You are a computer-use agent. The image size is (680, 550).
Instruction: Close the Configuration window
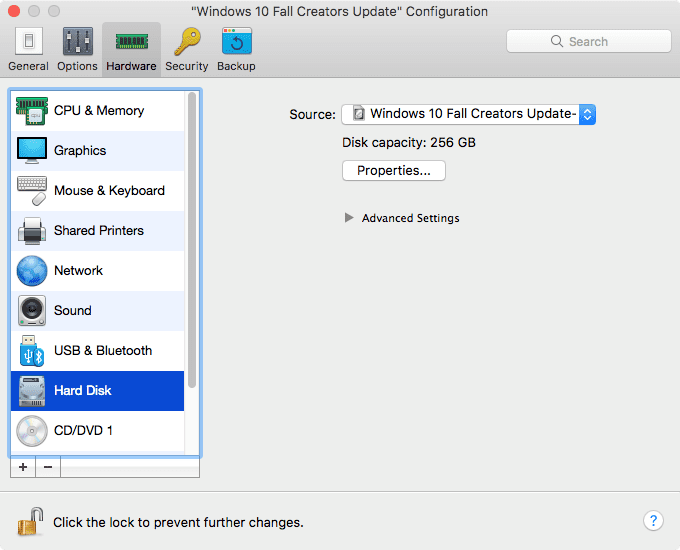tap(14, 11)
